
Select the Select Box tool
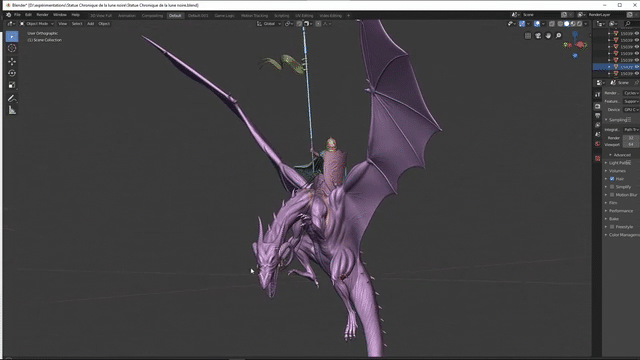(x=12, y=37)
